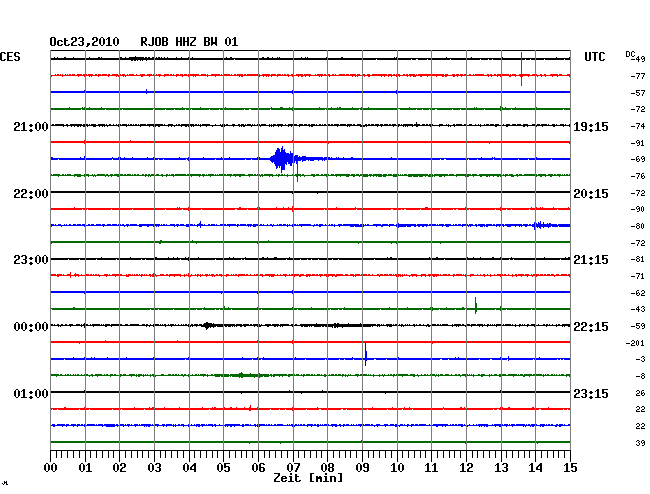Click the 22:00 time label
The height and width of the screenshot is (494, 650).
(x=31, y=194)
